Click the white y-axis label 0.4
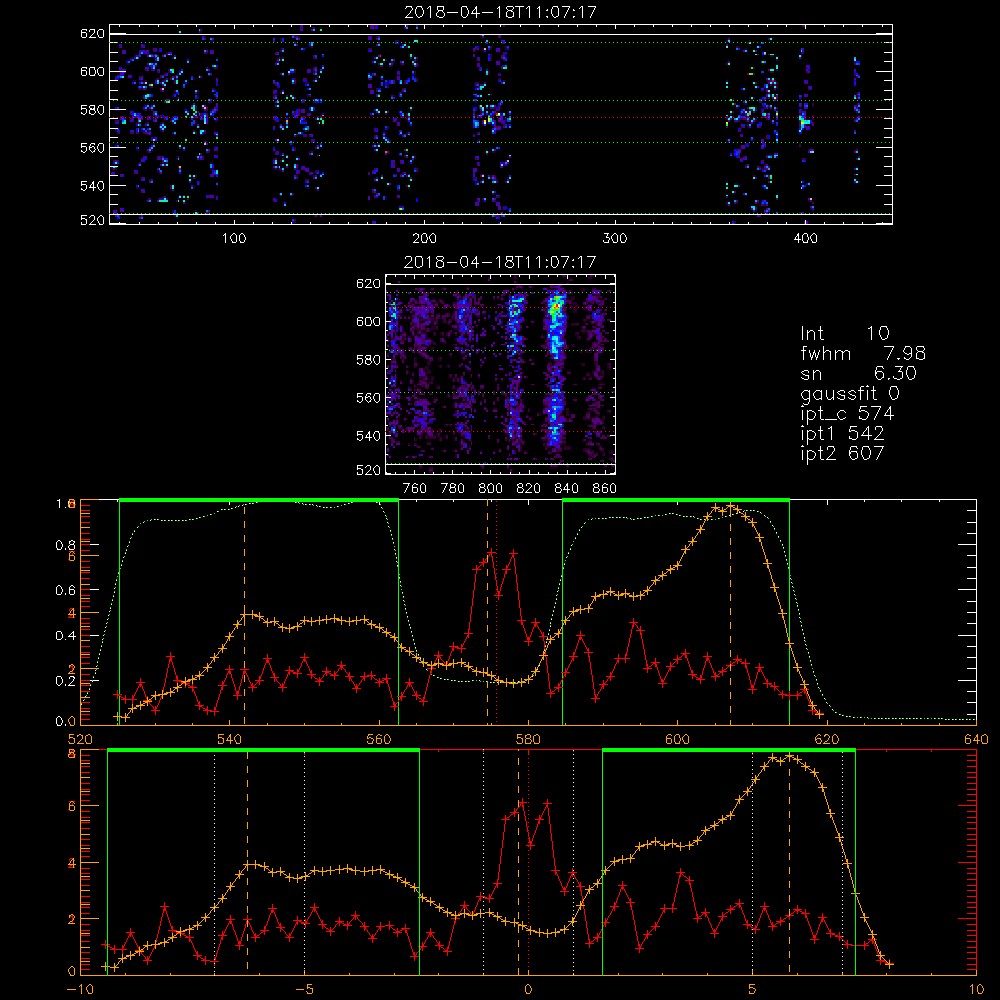1000x1000 pixels. [x=65, y=635]
